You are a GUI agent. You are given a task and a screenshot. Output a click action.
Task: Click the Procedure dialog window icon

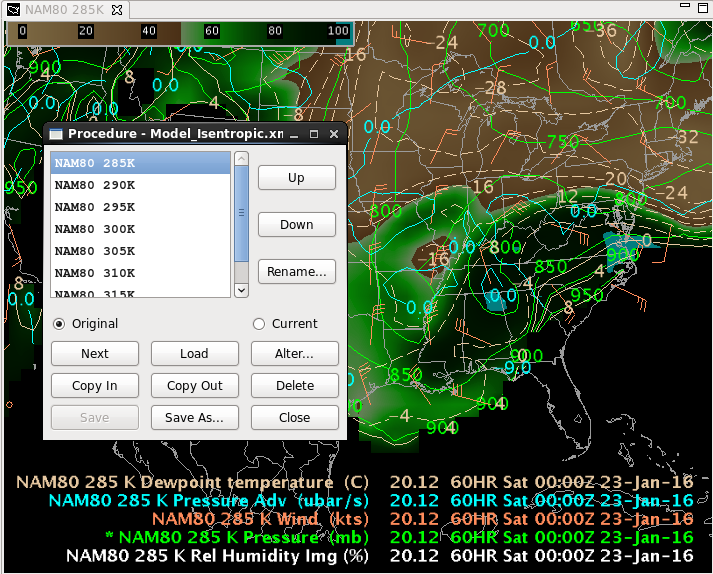[55, 134]
